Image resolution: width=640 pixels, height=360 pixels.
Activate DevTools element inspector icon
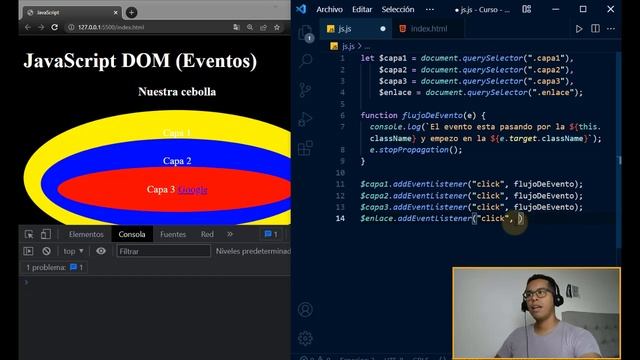click(x=29, y=234)
